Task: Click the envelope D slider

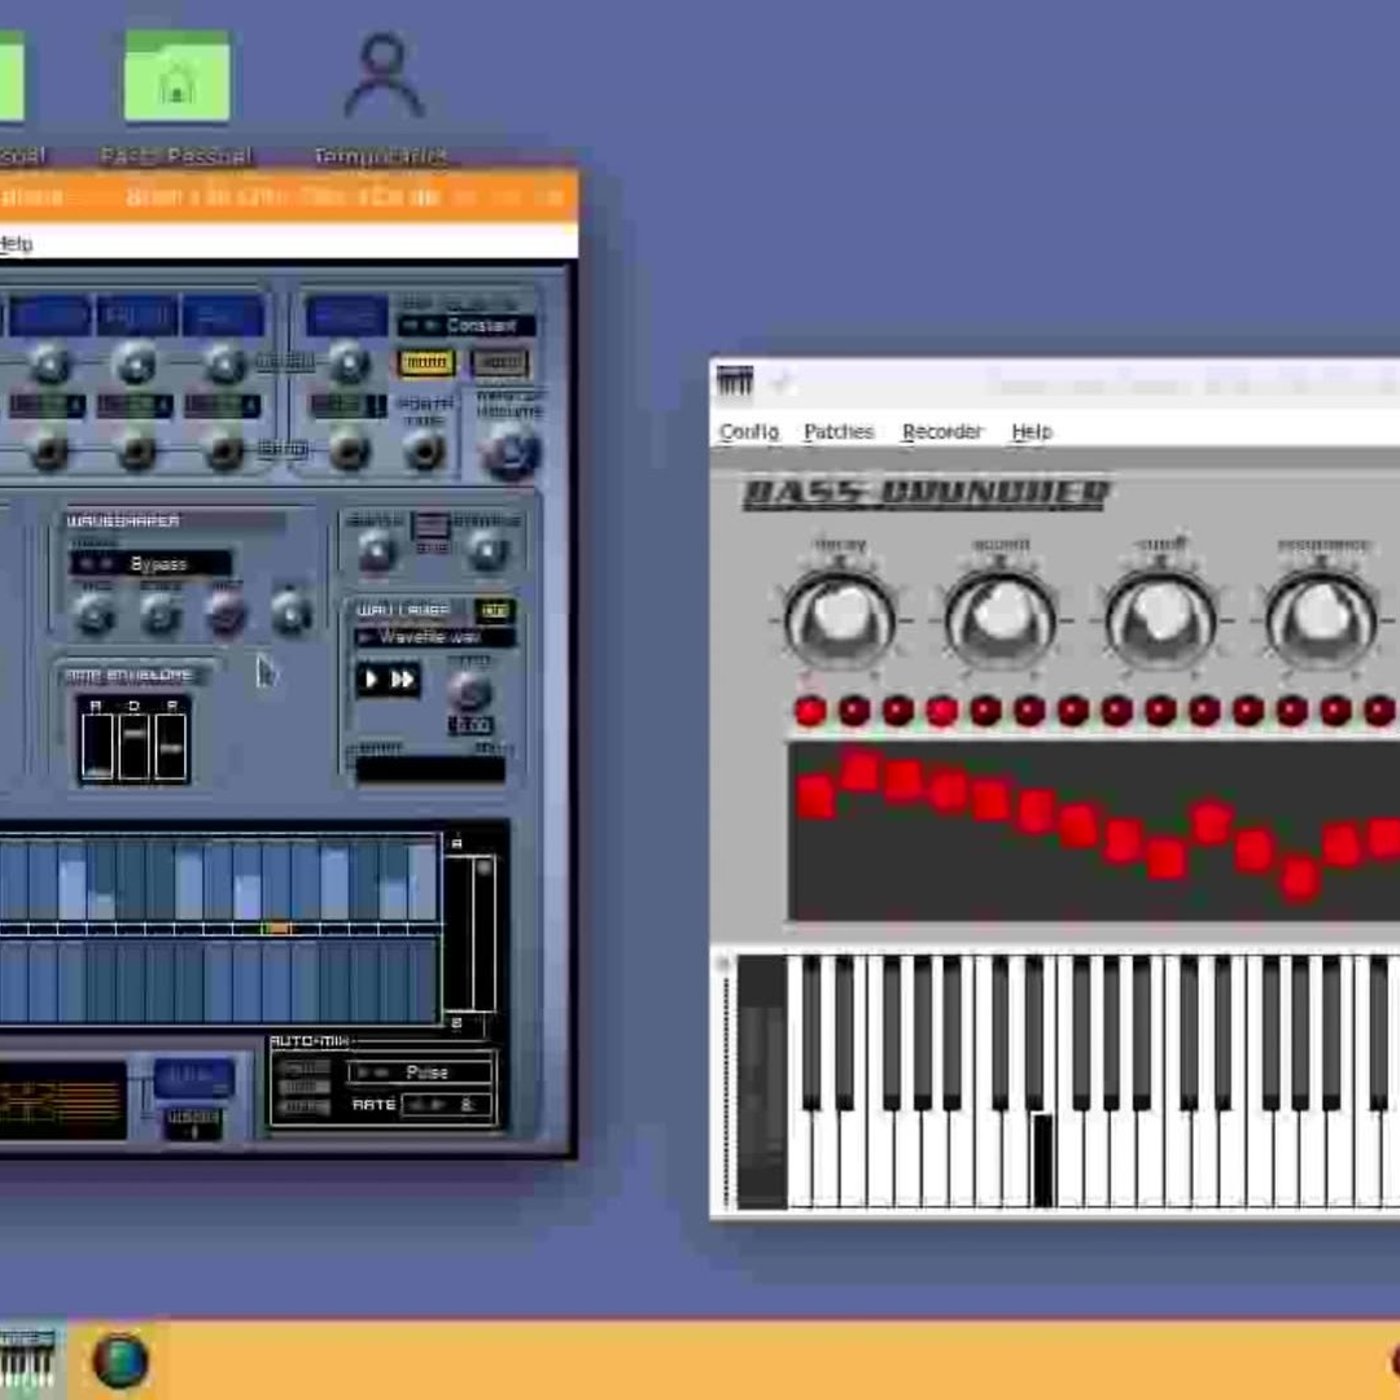Action: pos(134,745)
